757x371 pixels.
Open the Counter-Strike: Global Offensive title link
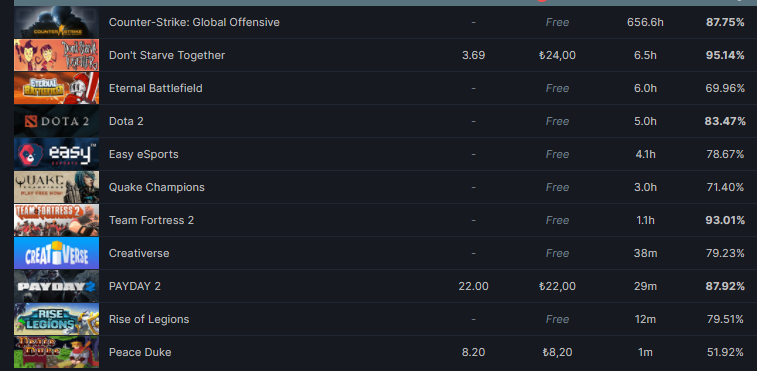pos(194,22)
